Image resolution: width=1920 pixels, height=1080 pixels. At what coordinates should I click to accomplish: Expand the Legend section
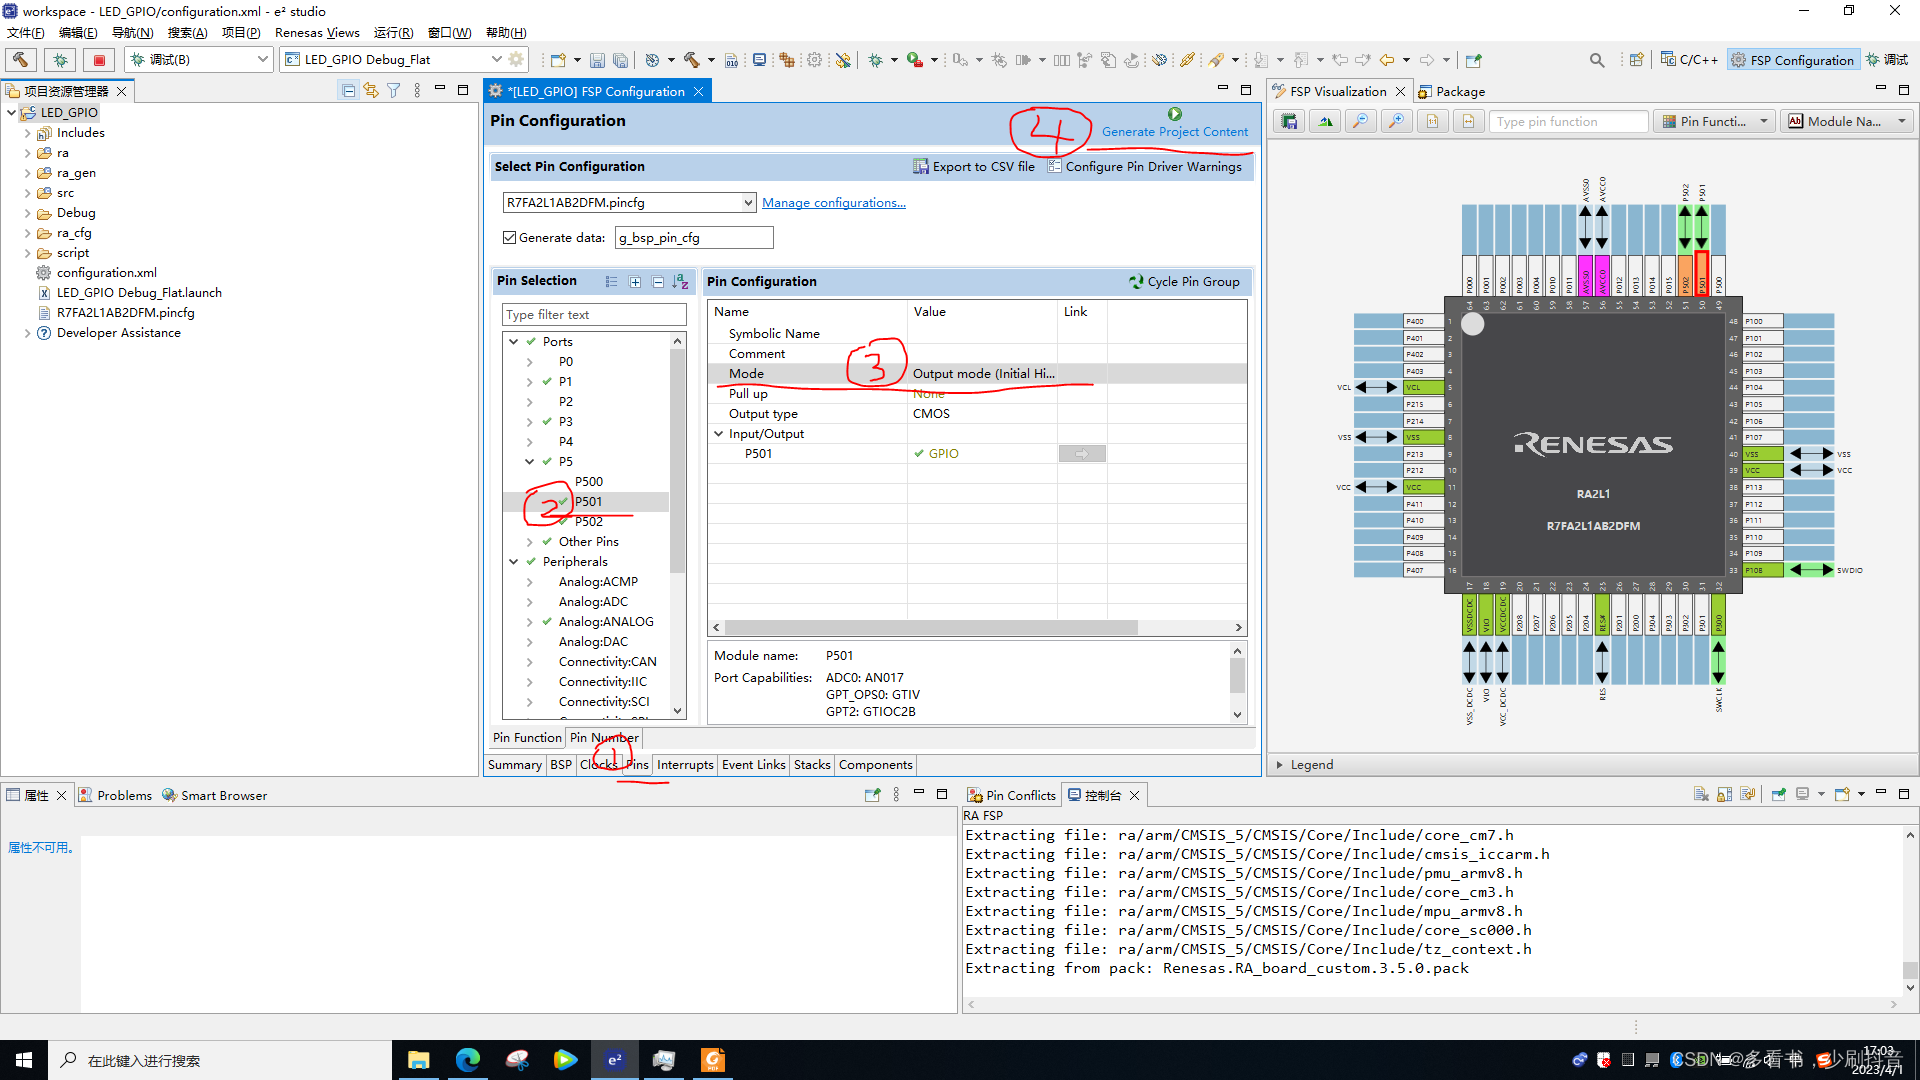coord(1279,765)
